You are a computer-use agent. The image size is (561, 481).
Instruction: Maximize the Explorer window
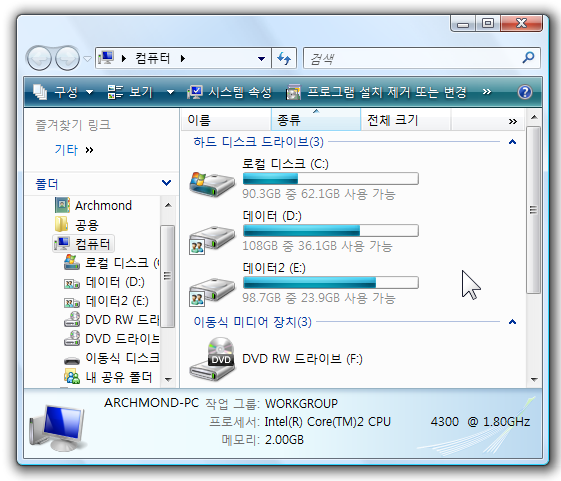488,24
